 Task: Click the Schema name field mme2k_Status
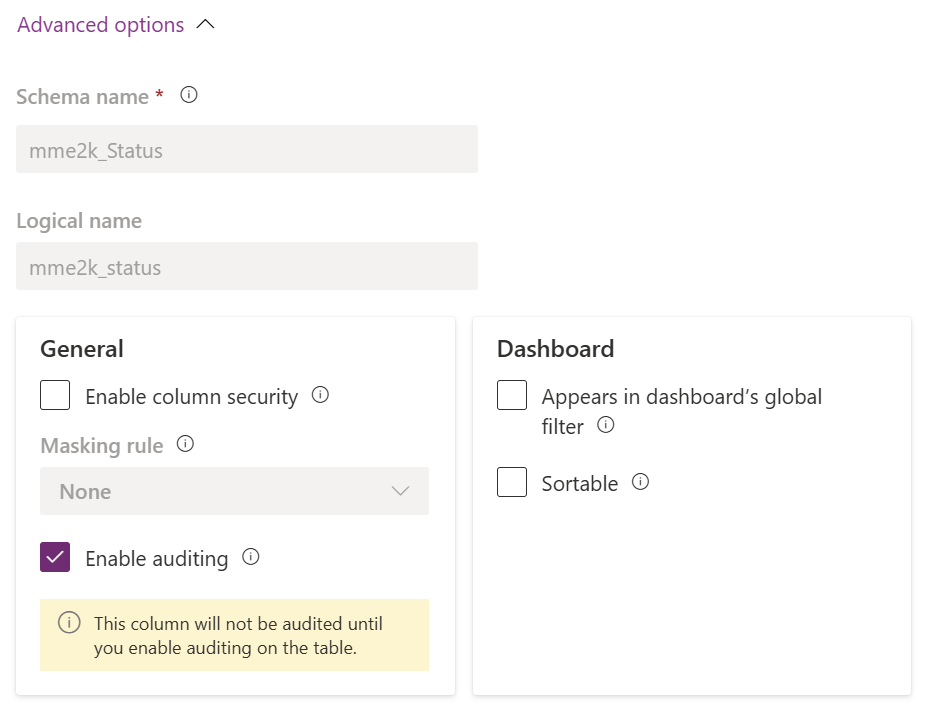(x=247, y=149)
